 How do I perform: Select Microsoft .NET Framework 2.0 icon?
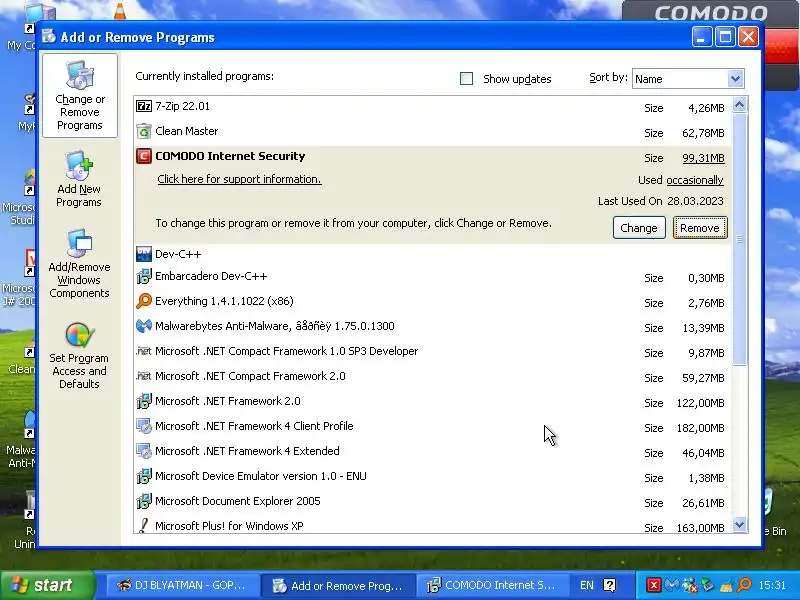point(144,401)
